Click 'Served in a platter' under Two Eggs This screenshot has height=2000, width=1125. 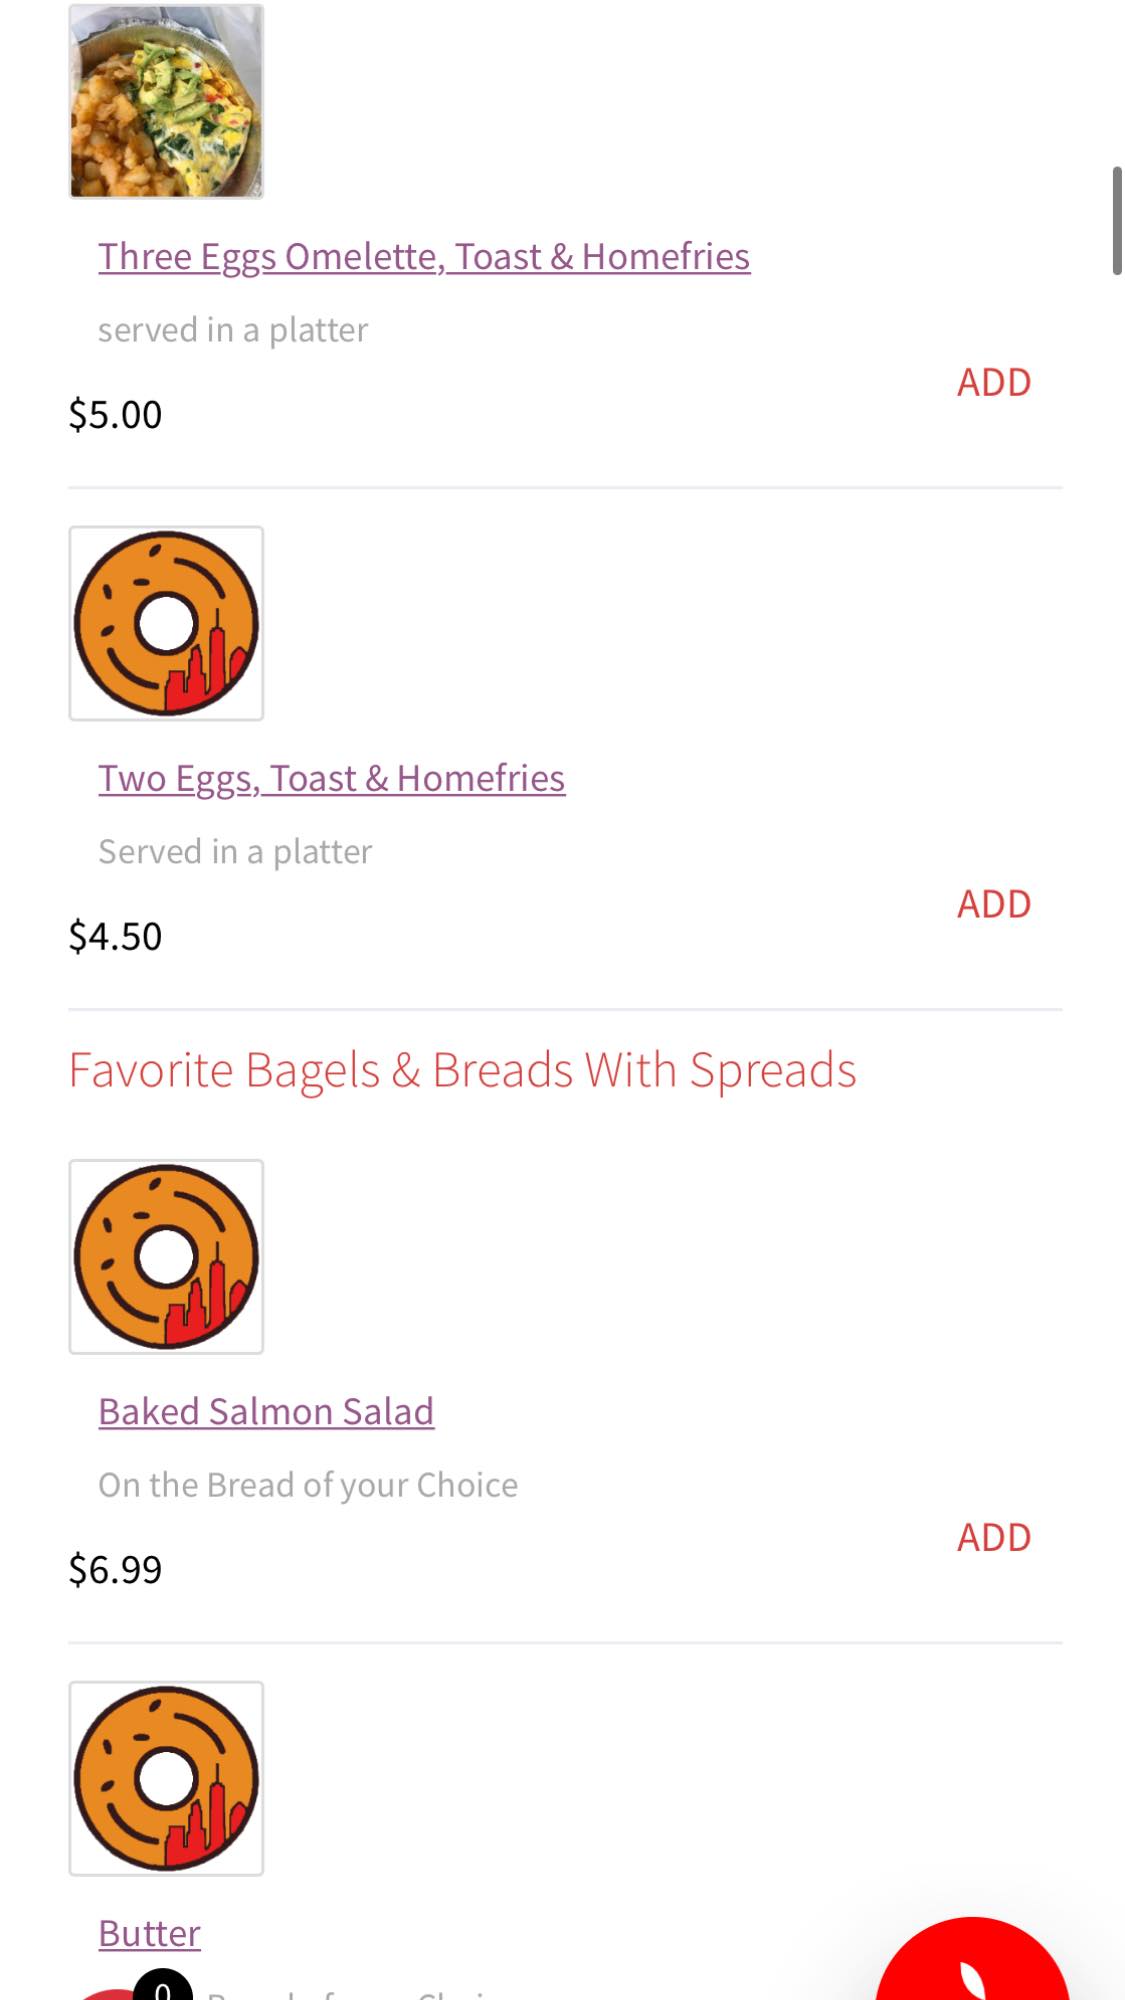pos(235,852)
